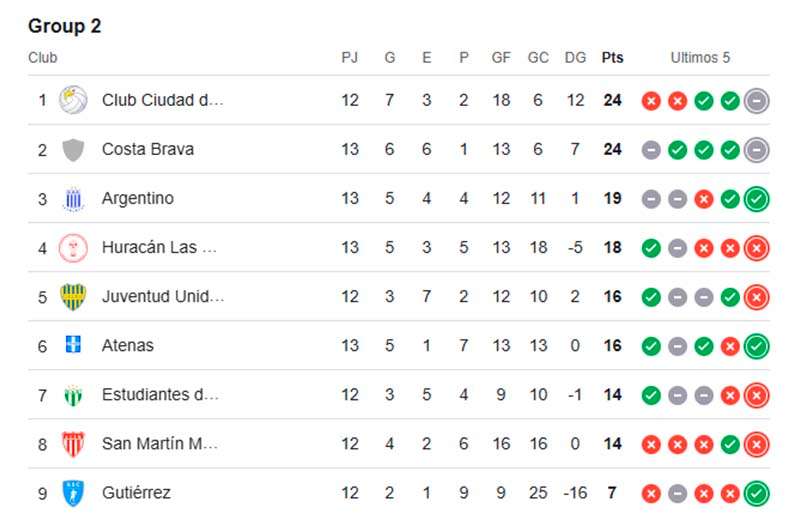
Task: Open the Costa Brava team link
Action: pyautogui.click(x=148, y=149)
